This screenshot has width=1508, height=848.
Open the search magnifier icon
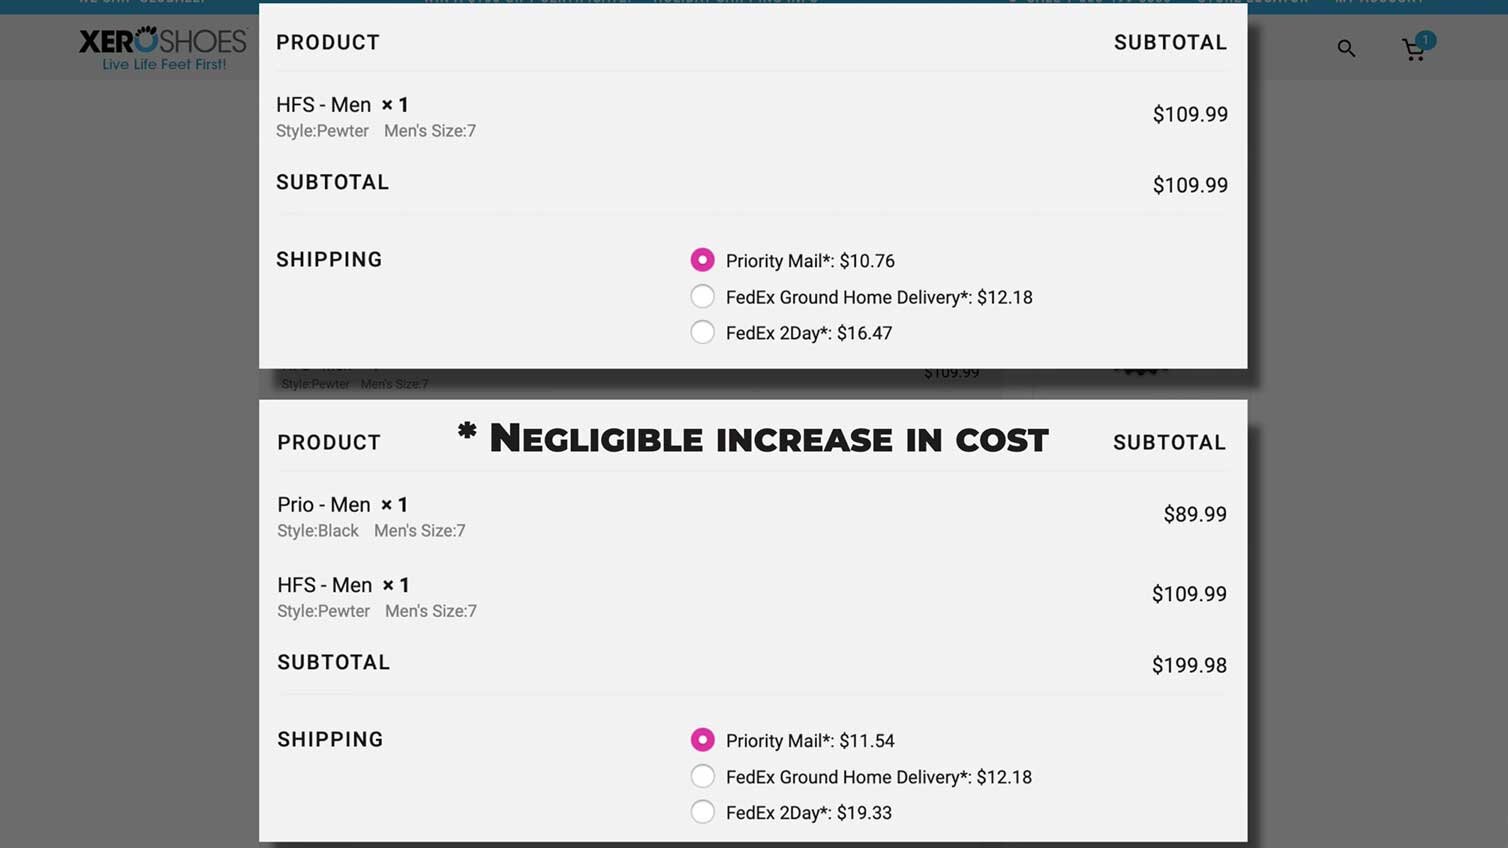(1346, 48)
